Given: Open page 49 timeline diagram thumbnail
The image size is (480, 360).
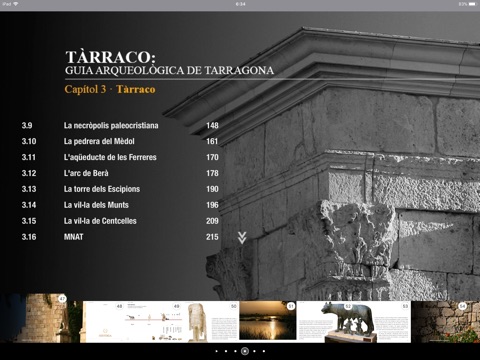Looking at the screenshot, I should tap(154, 322).
